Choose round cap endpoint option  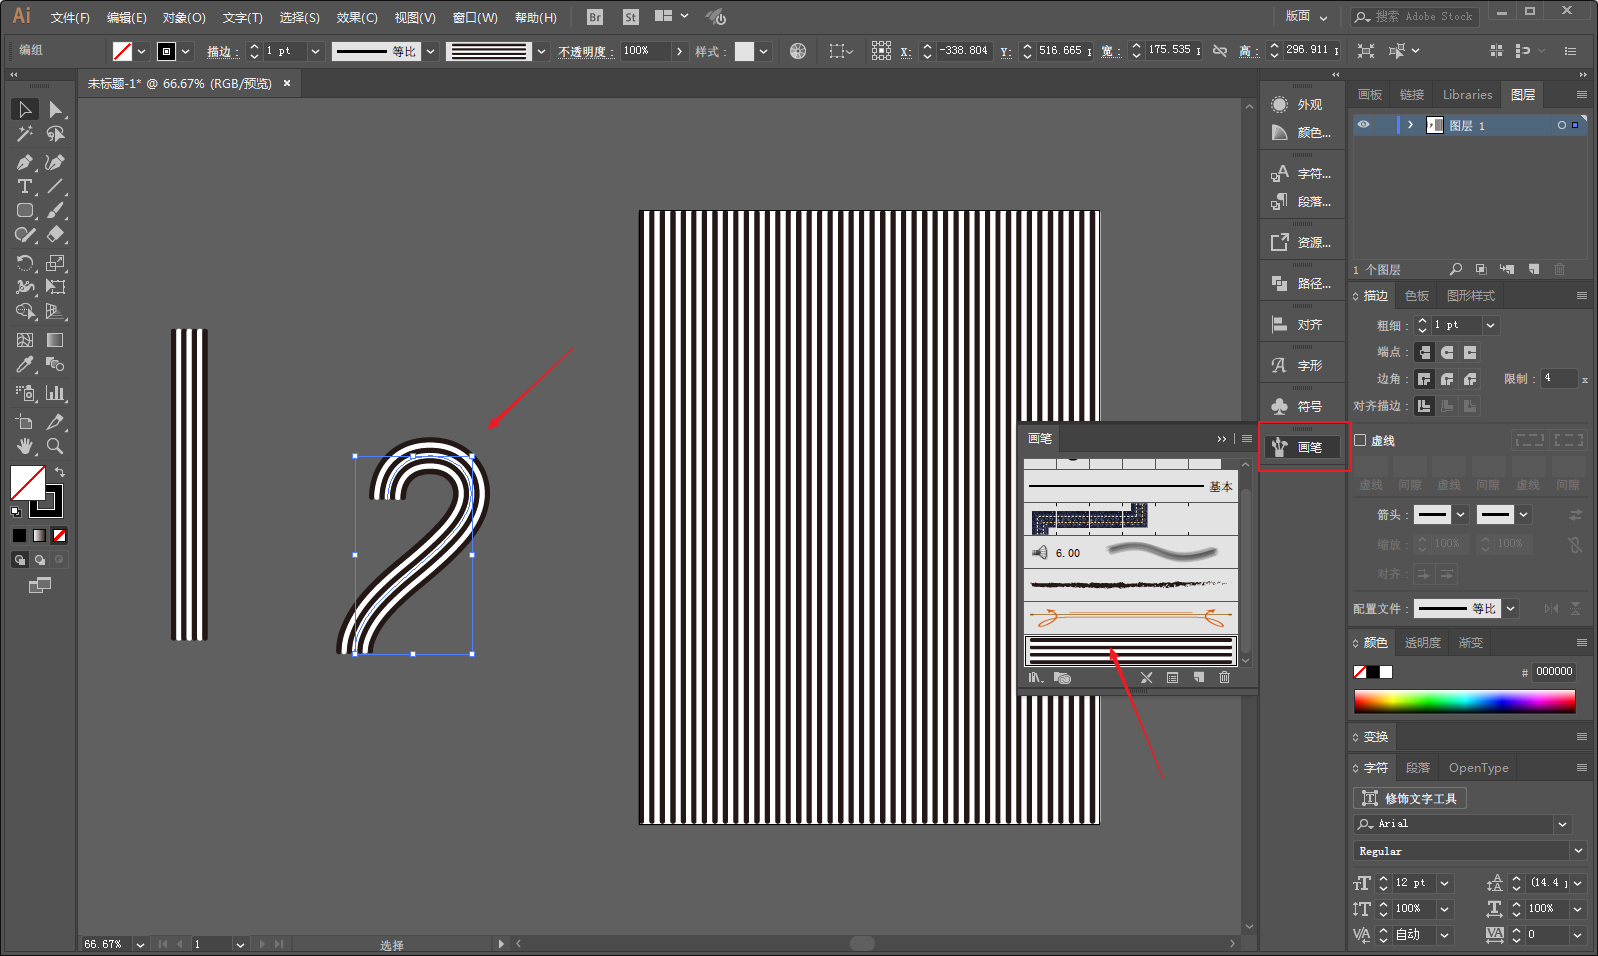click(1447, 352)
